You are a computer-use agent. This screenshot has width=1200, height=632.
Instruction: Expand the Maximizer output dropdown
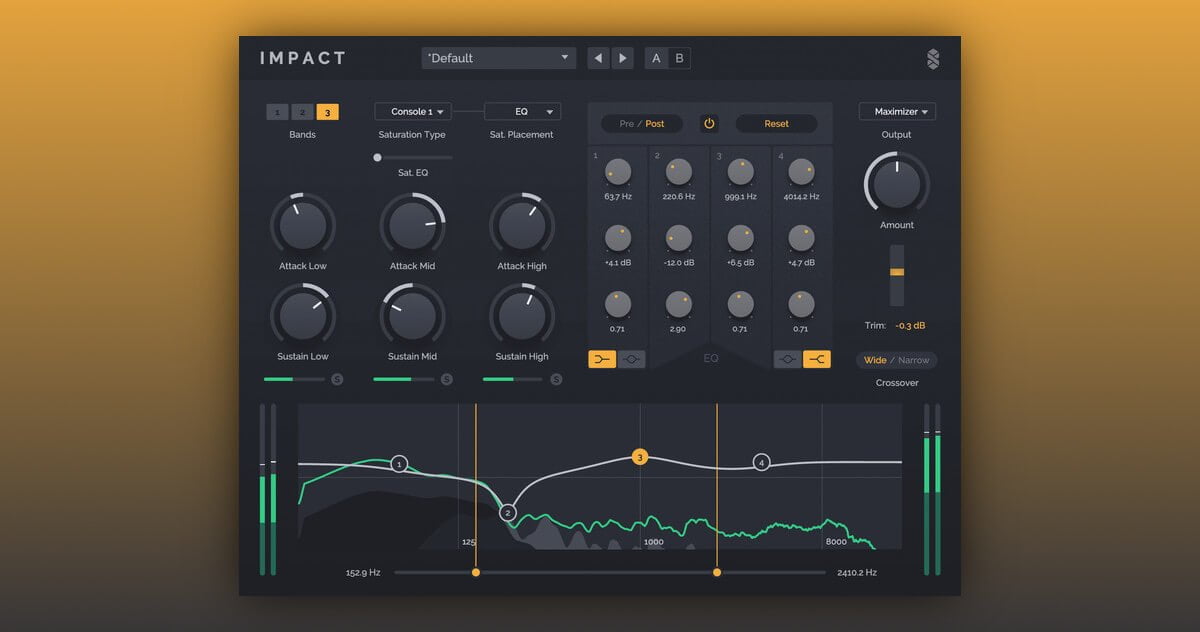pos(897,112)
